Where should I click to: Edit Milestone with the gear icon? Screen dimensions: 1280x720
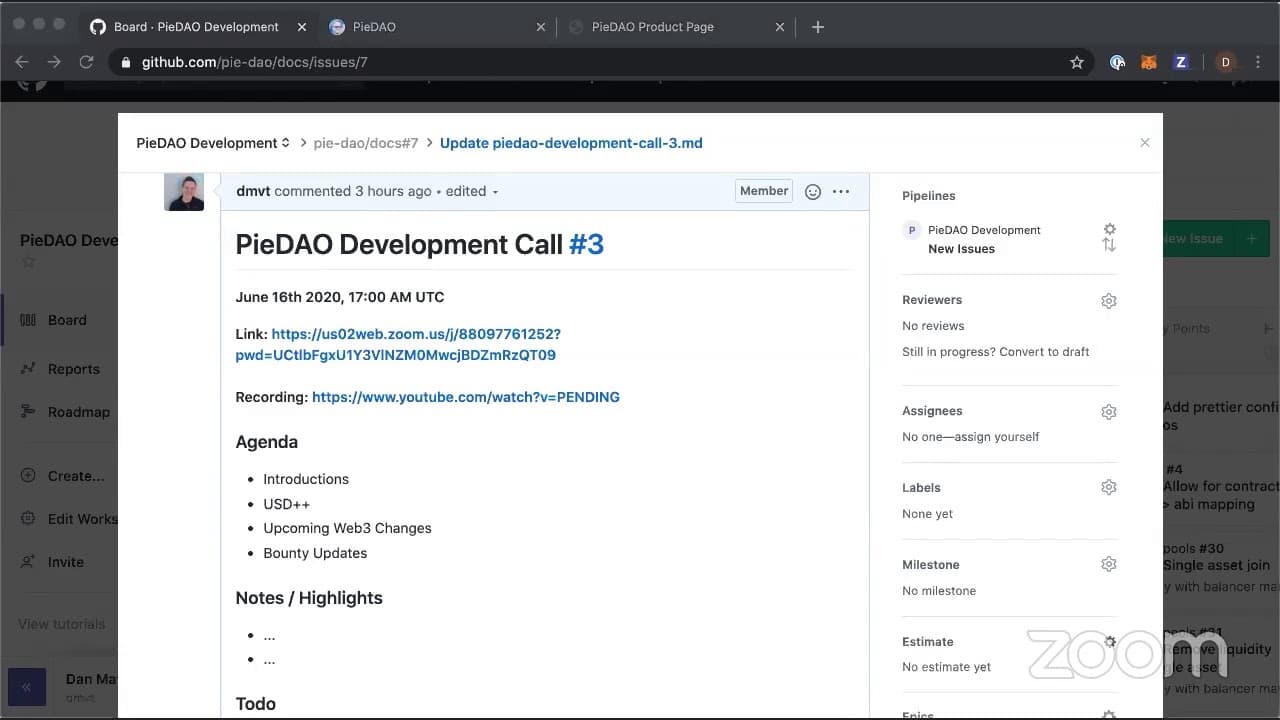click(1109, 564)
